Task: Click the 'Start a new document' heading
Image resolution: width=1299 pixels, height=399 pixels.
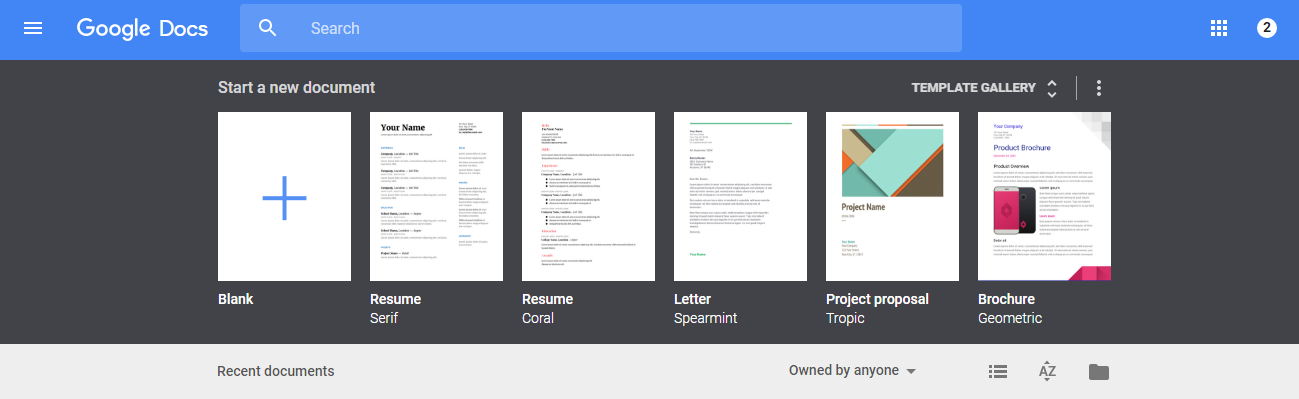Action: click(x=297, y=88)
